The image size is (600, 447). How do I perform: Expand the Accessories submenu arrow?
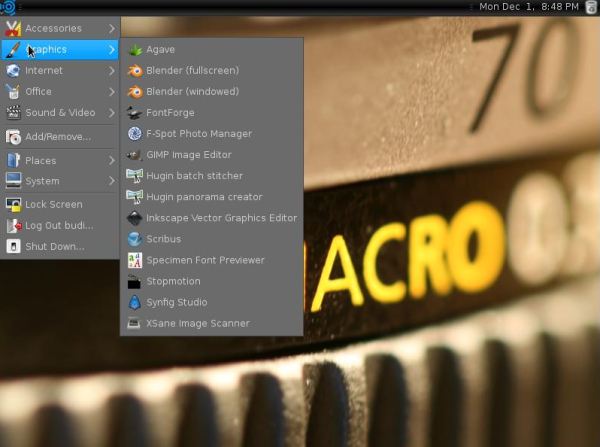(111, 28)
